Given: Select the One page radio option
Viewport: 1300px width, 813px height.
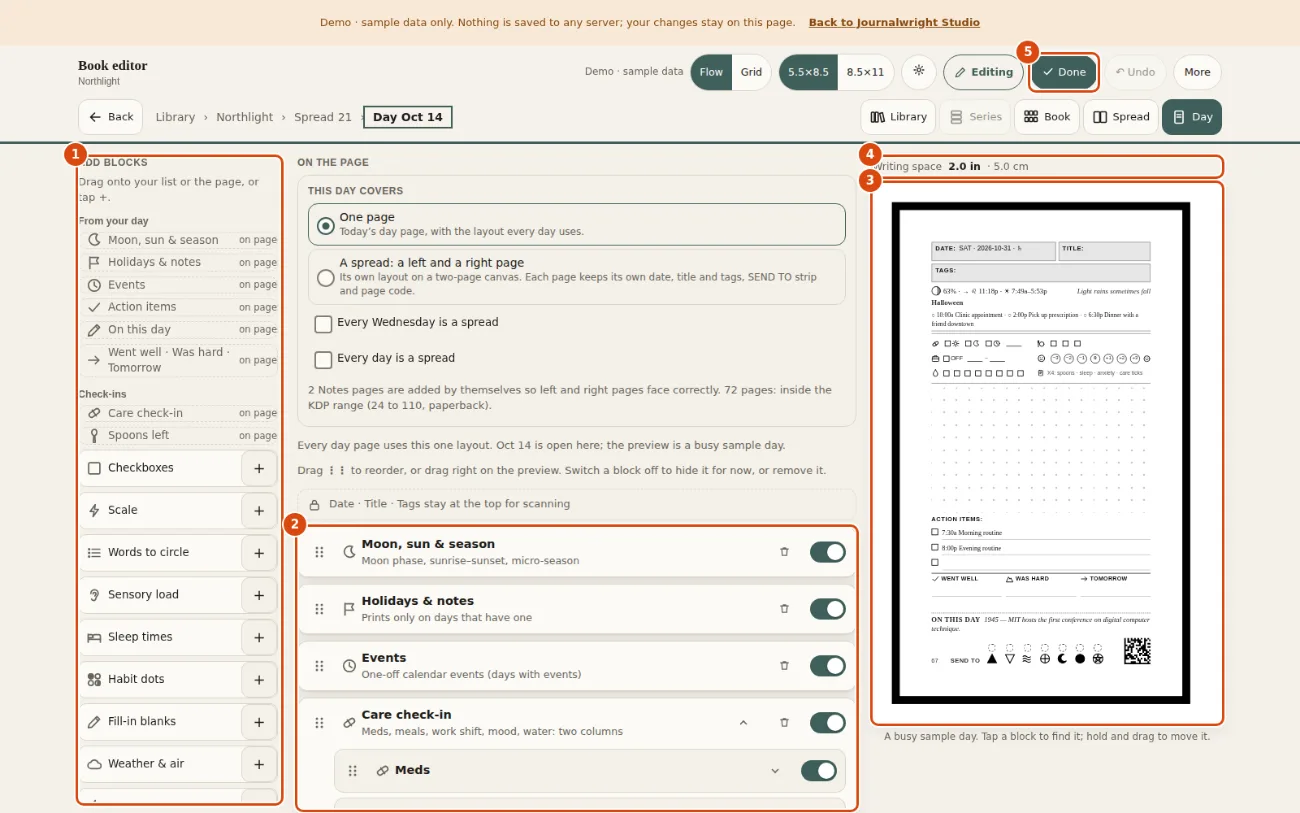Looking at the screenshot, I should click(325, 226).
